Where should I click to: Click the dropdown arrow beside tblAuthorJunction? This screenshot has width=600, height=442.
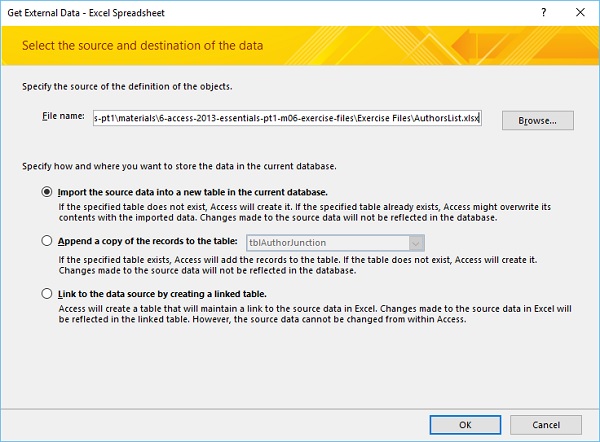(x=417, y=242)
